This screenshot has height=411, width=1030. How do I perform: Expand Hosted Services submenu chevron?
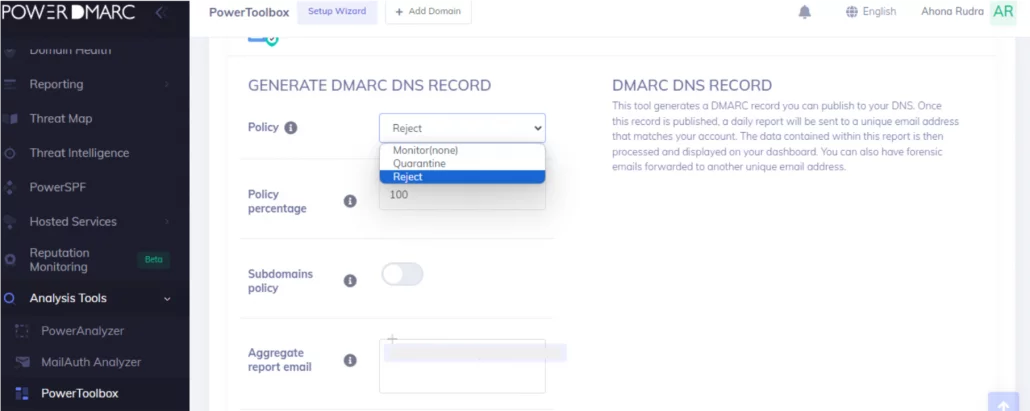[x=167, y=222]
